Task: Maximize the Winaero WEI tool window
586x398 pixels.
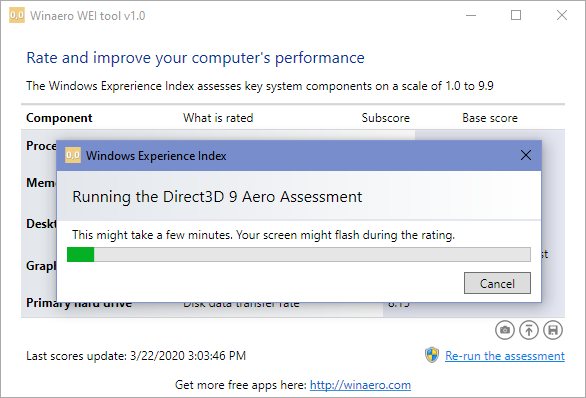Action: (x=516, y=15)
